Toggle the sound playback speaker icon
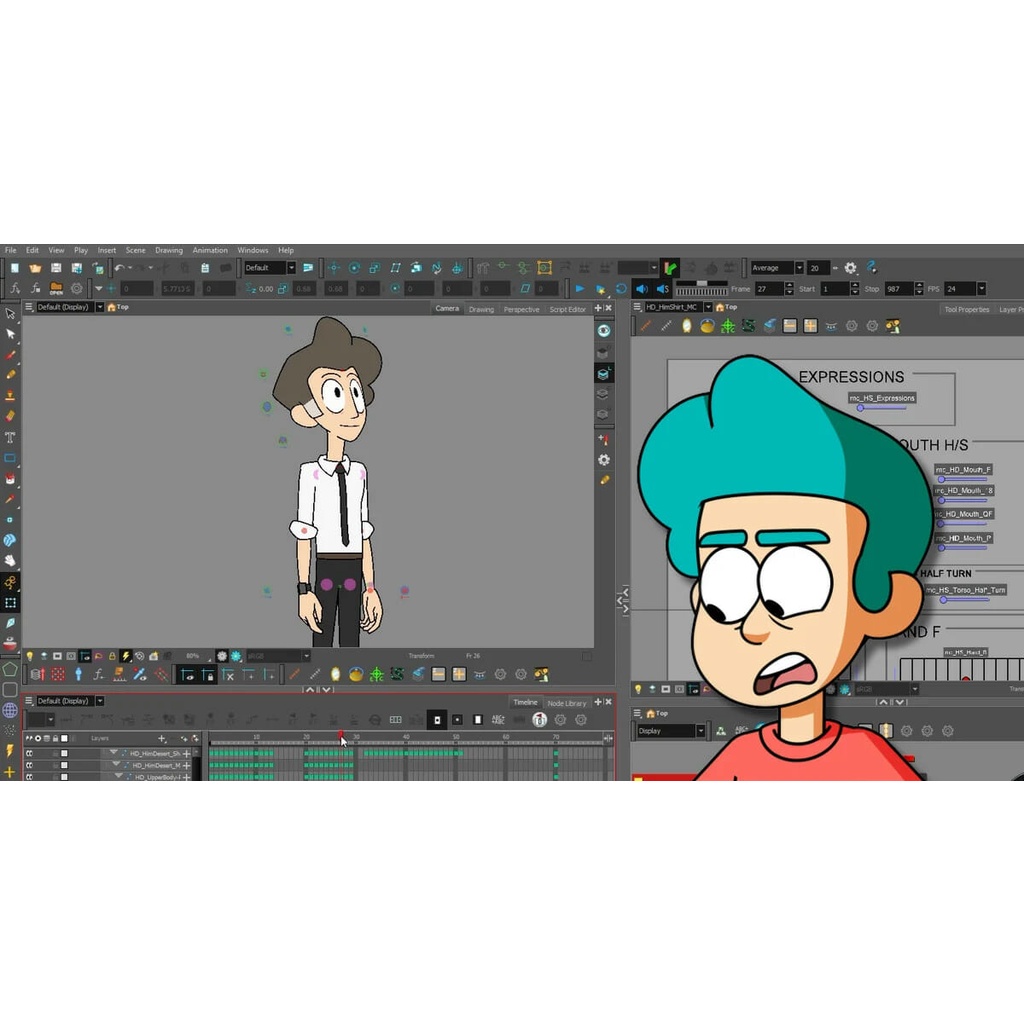This screenshot has height=1024, width=1024. point(641,288)
